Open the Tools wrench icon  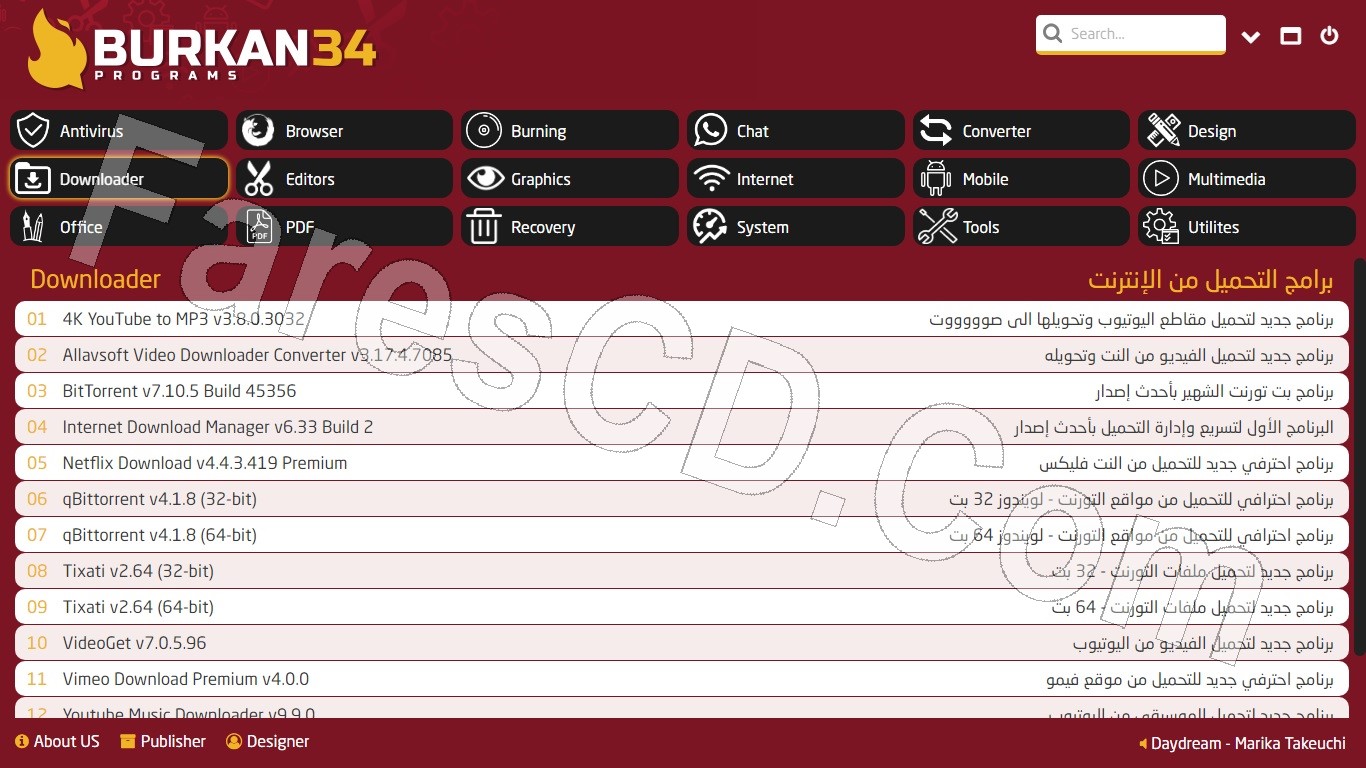[x=937, y=227]
